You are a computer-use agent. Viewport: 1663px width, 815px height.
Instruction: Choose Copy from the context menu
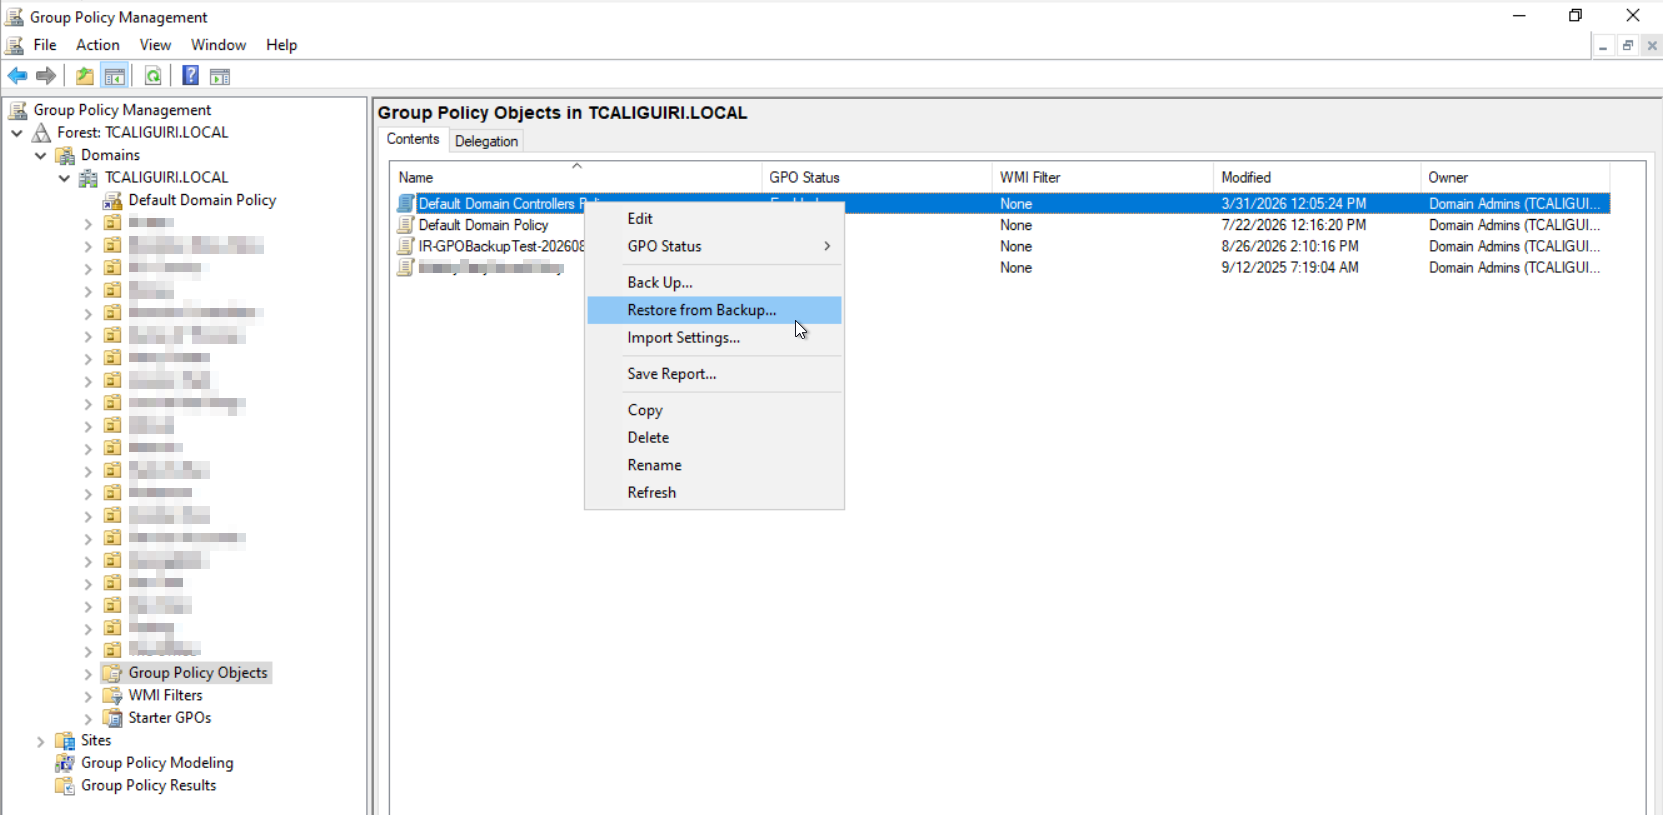pos(714,410)
